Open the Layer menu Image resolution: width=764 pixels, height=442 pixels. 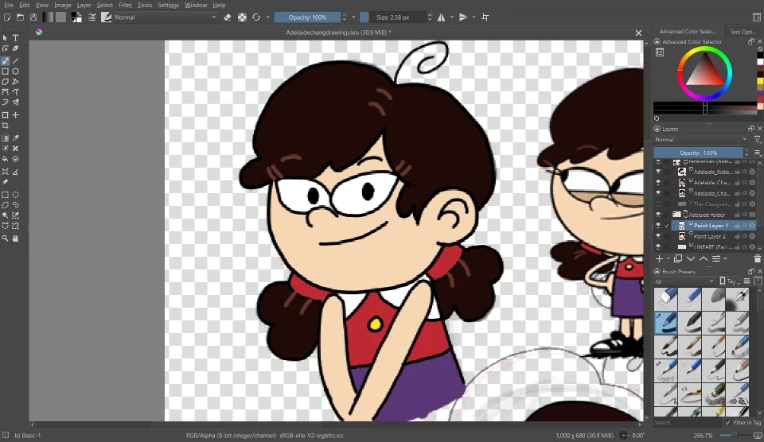coord(84,5)
